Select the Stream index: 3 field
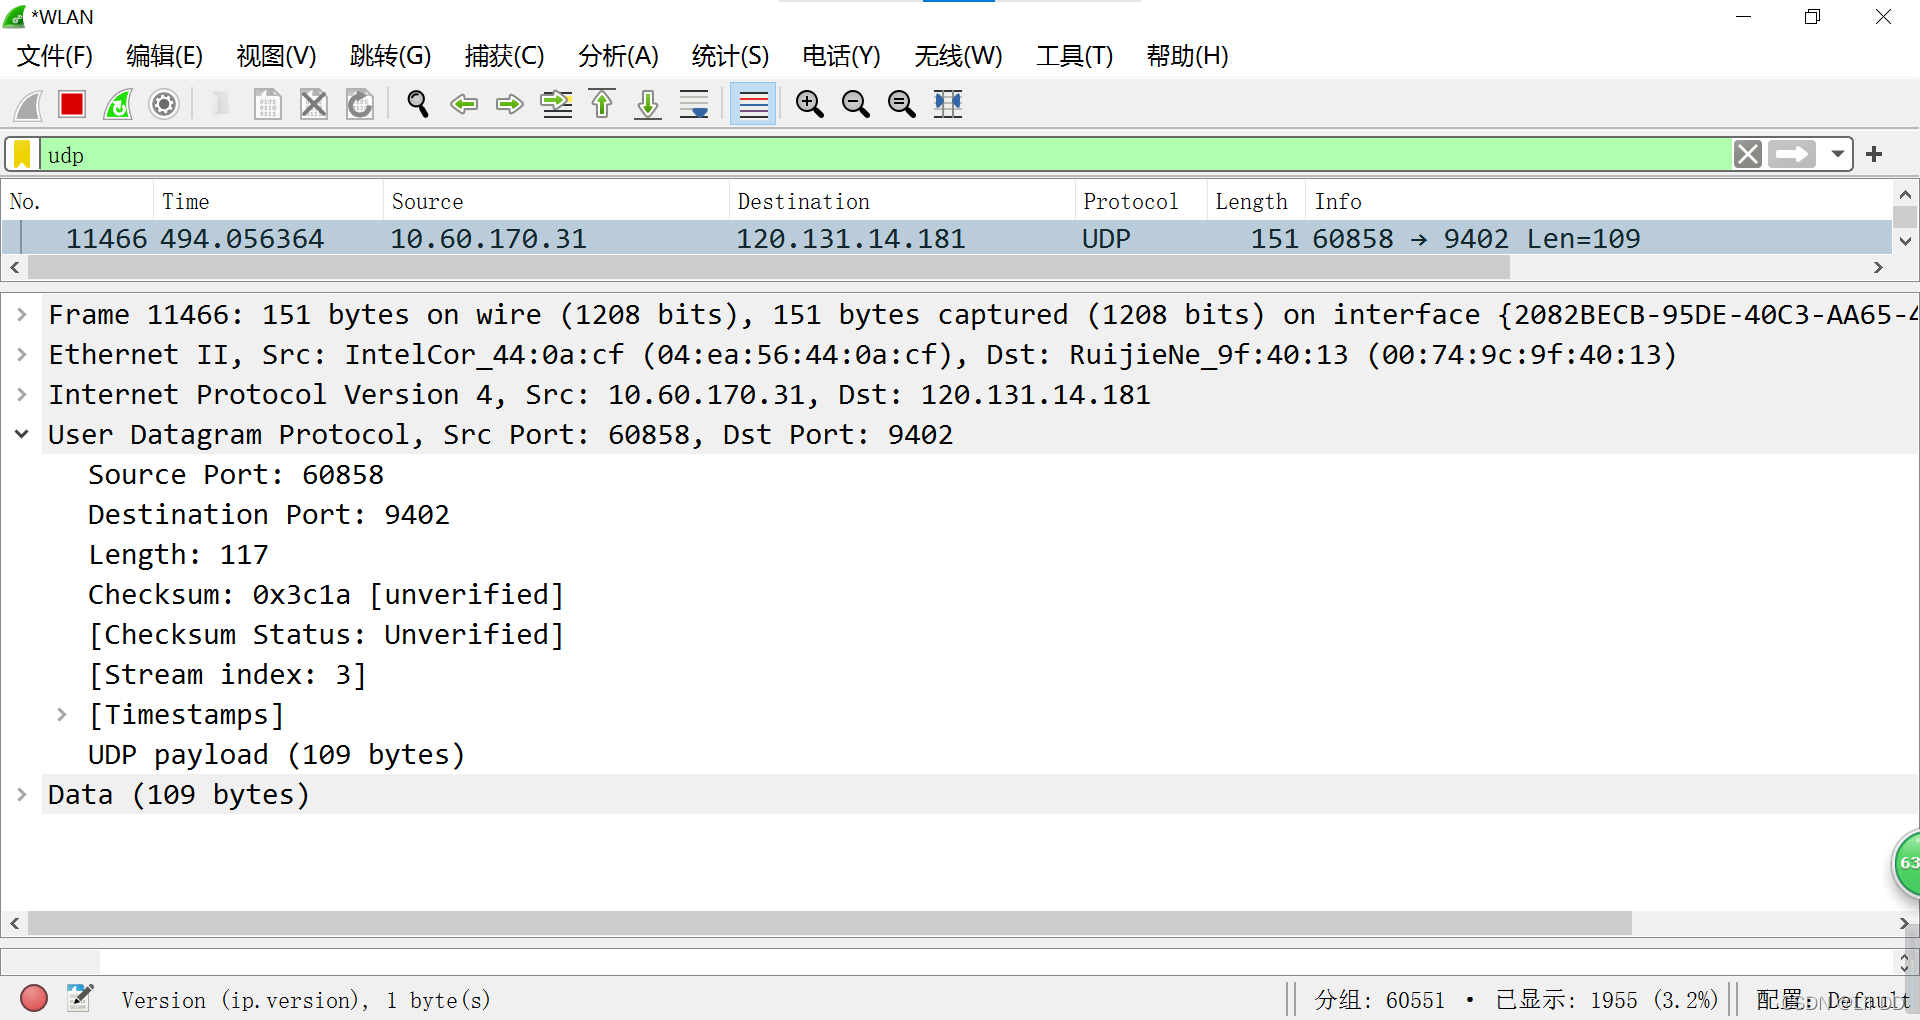The height and width of the screenshot is (1020, 1920). 227,675
